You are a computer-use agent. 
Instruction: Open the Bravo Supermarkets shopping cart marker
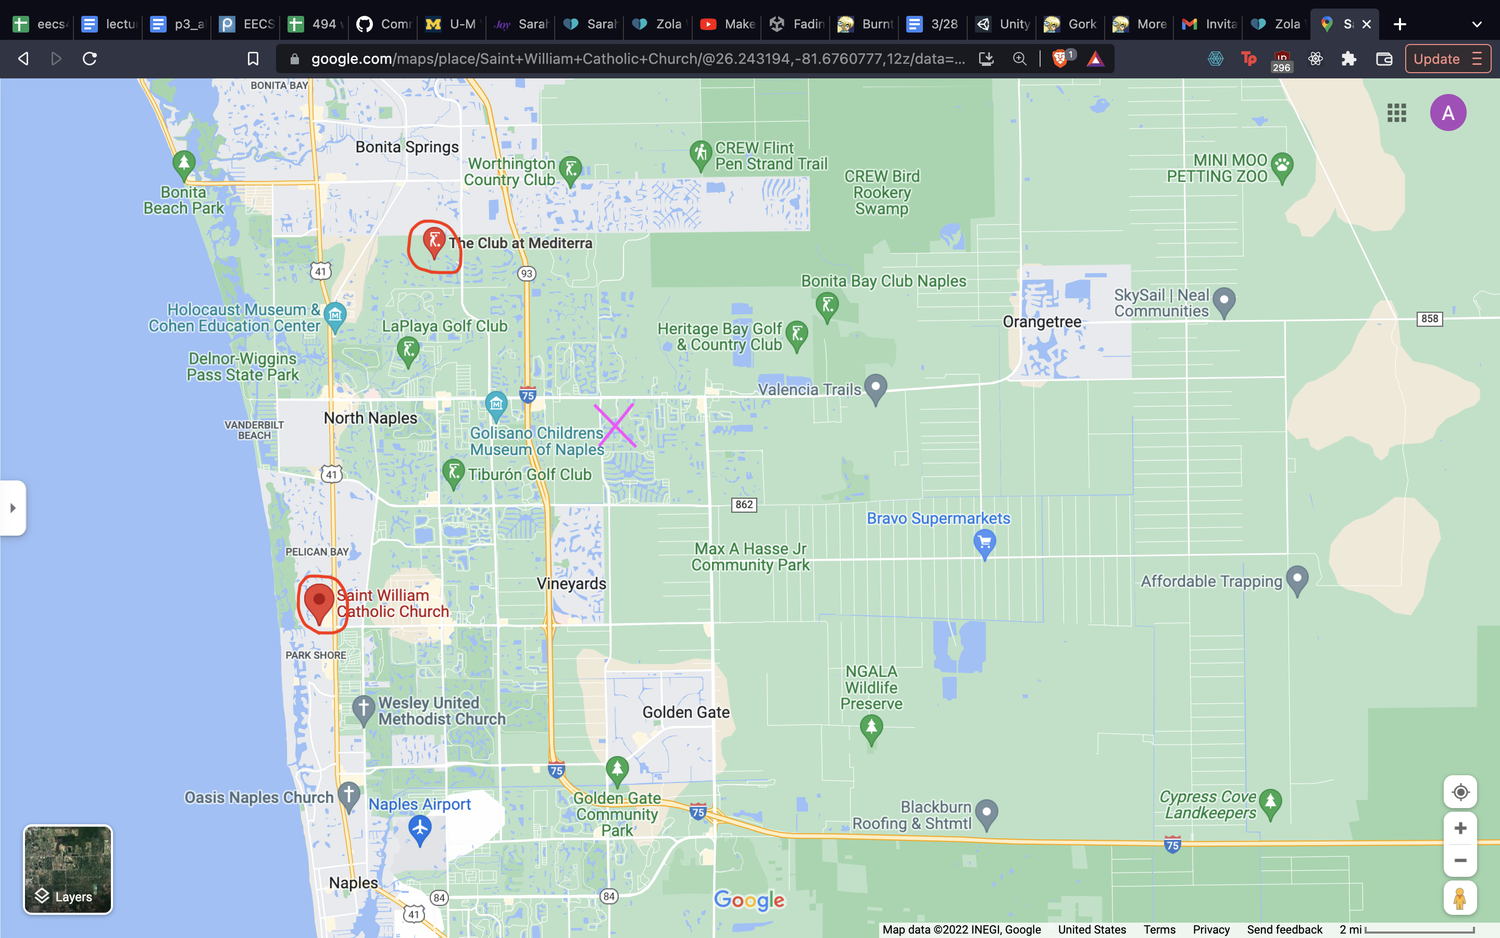point(985,544)
